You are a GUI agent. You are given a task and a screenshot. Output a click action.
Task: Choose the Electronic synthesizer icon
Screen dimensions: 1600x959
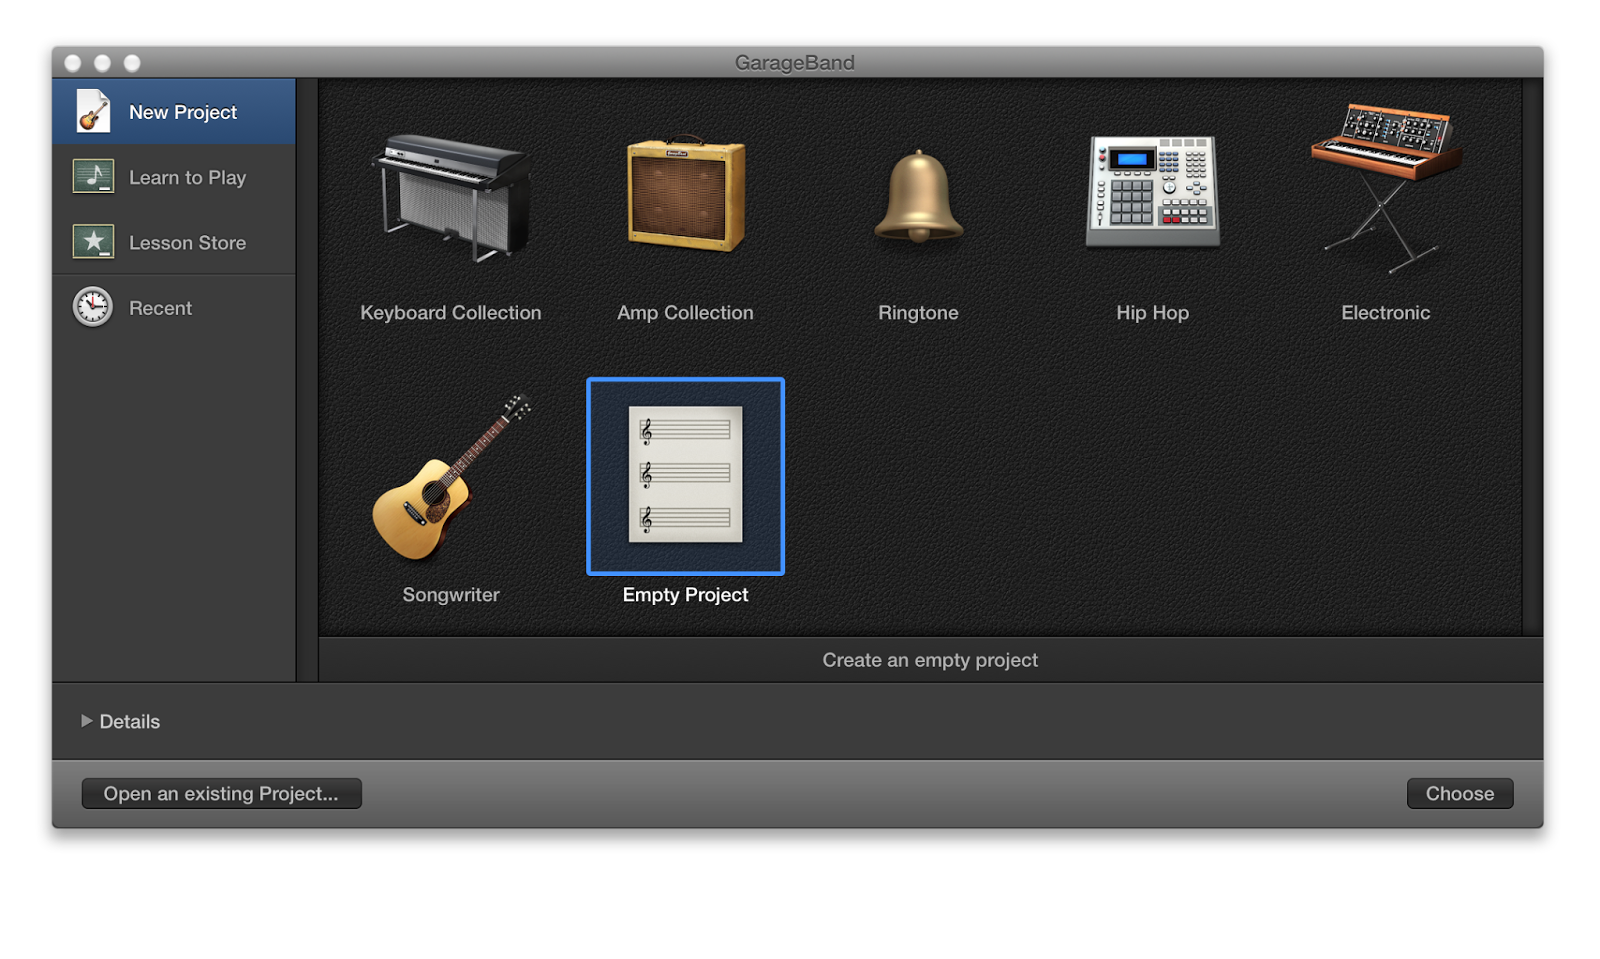(x=1386, y=186)
